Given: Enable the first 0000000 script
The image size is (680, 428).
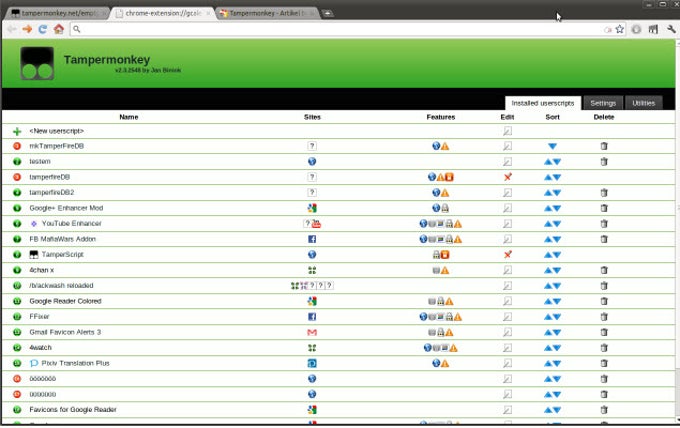Looking at the screenshot, I should pos(17,379).
